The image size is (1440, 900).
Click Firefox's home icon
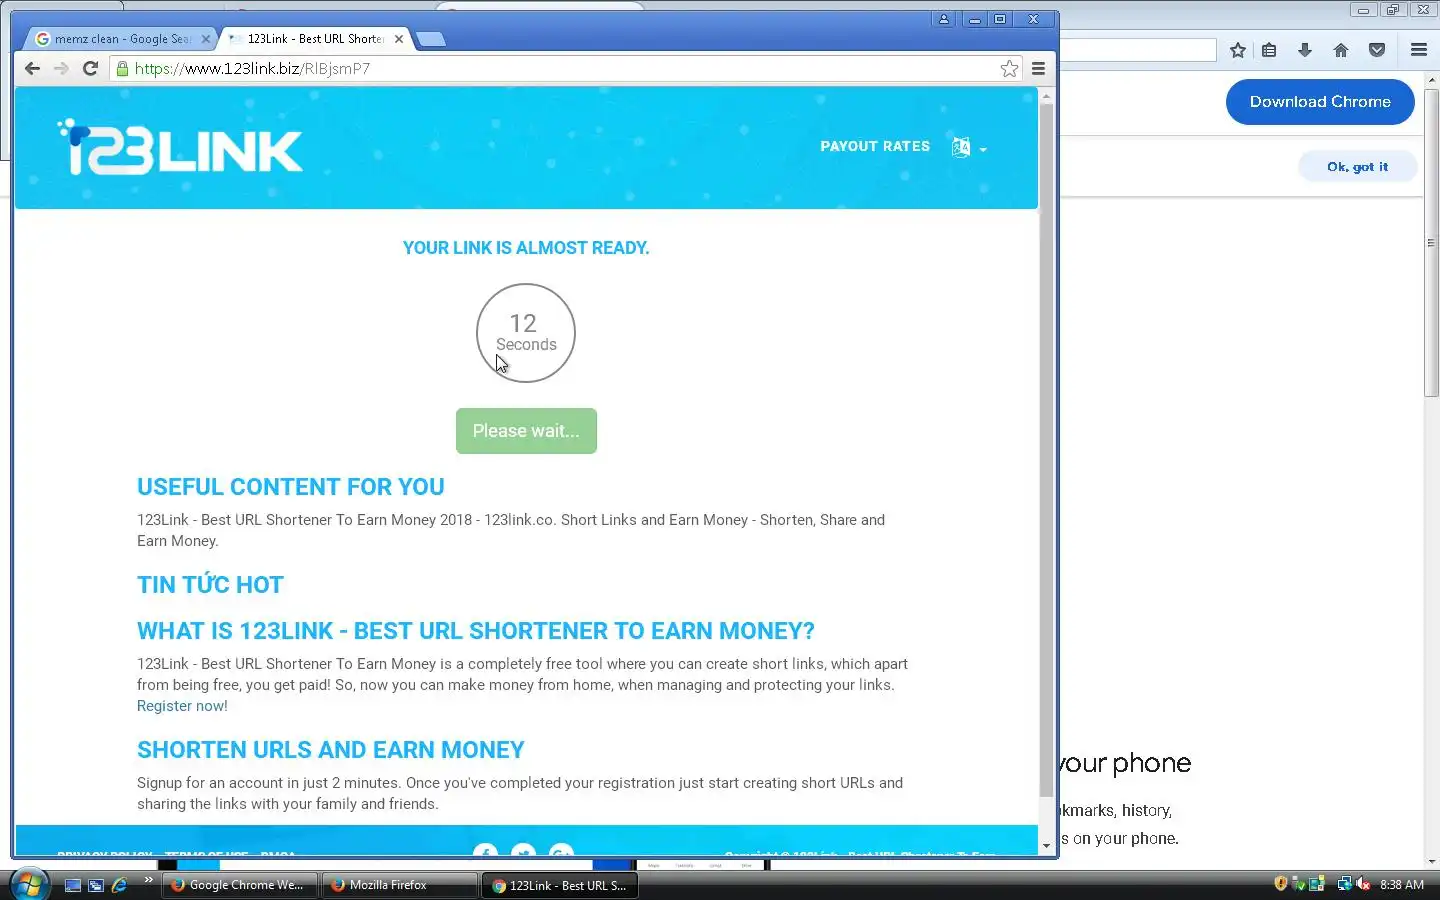[1341, 50]
